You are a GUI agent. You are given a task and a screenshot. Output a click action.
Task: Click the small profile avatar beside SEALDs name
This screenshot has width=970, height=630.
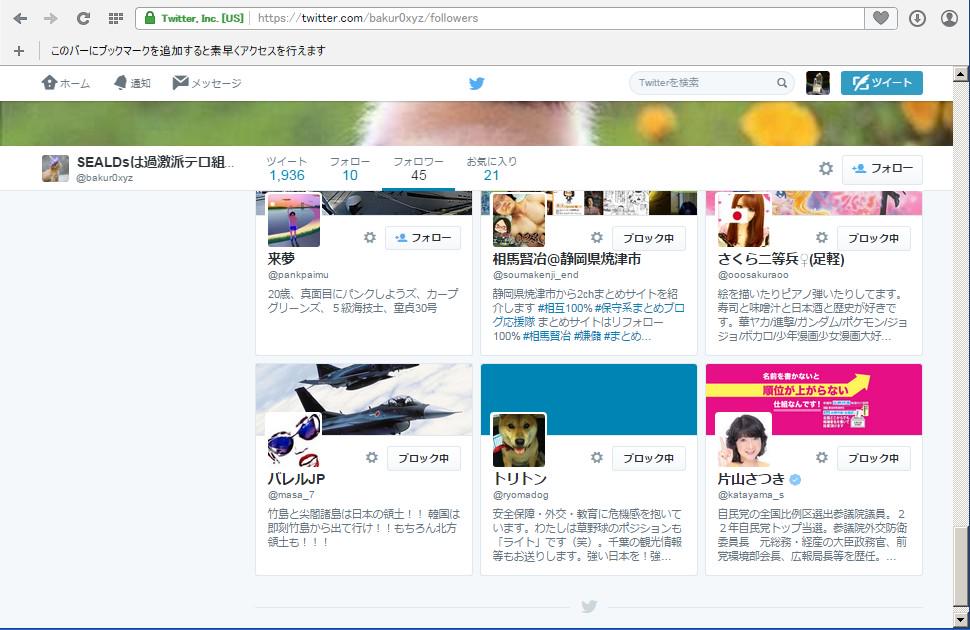[55, 168]
